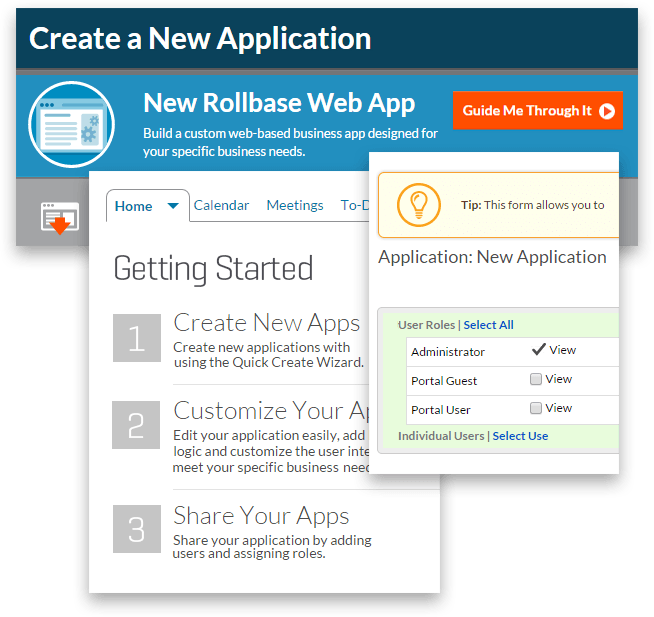654x617 pixels.
Task: Switch to the Calendar tab
Action: click(x=221, y=205)
